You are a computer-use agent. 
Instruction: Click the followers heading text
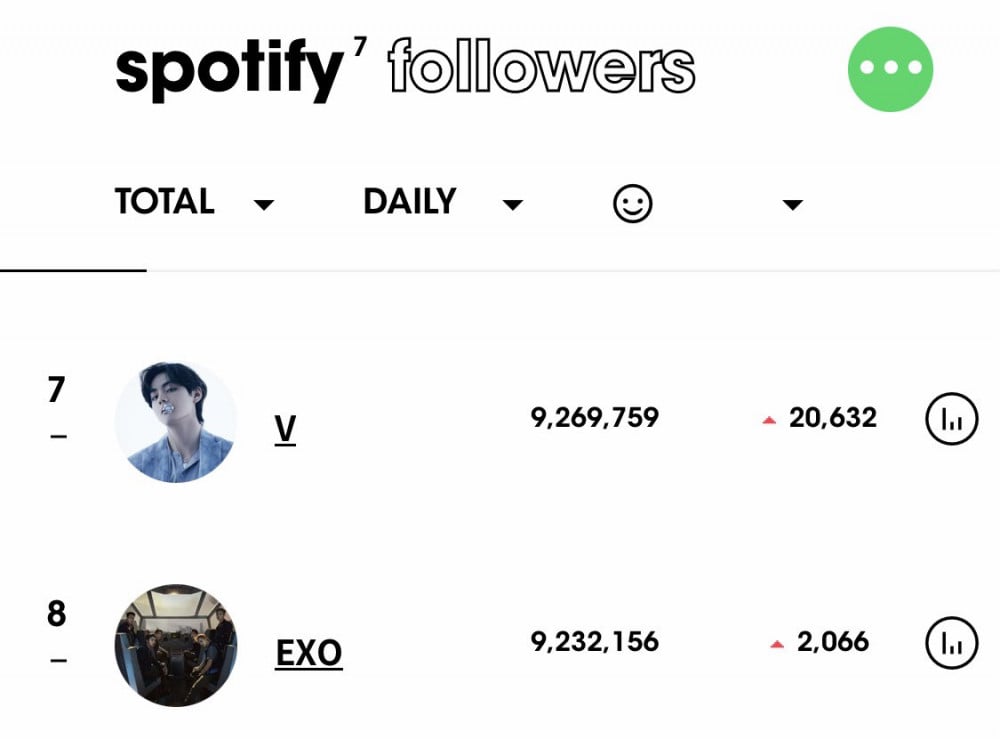click(542, 66)
